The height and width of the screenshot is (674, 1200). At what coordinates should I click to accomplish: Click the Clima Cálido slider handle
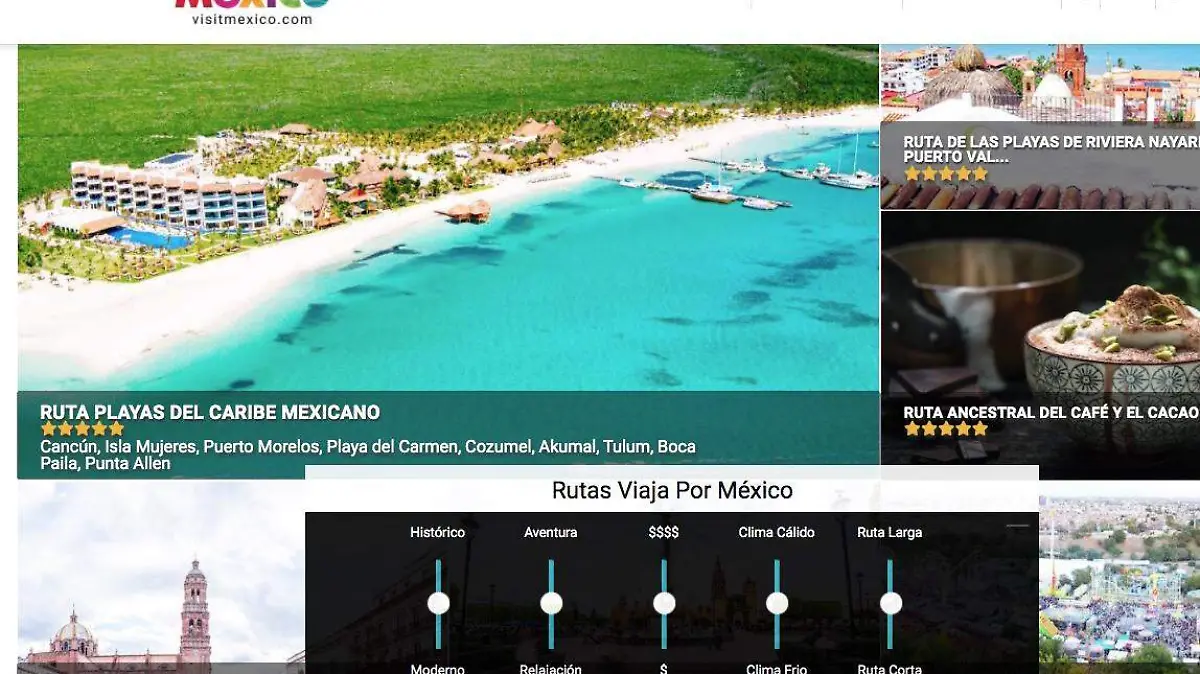click(777, 603)
